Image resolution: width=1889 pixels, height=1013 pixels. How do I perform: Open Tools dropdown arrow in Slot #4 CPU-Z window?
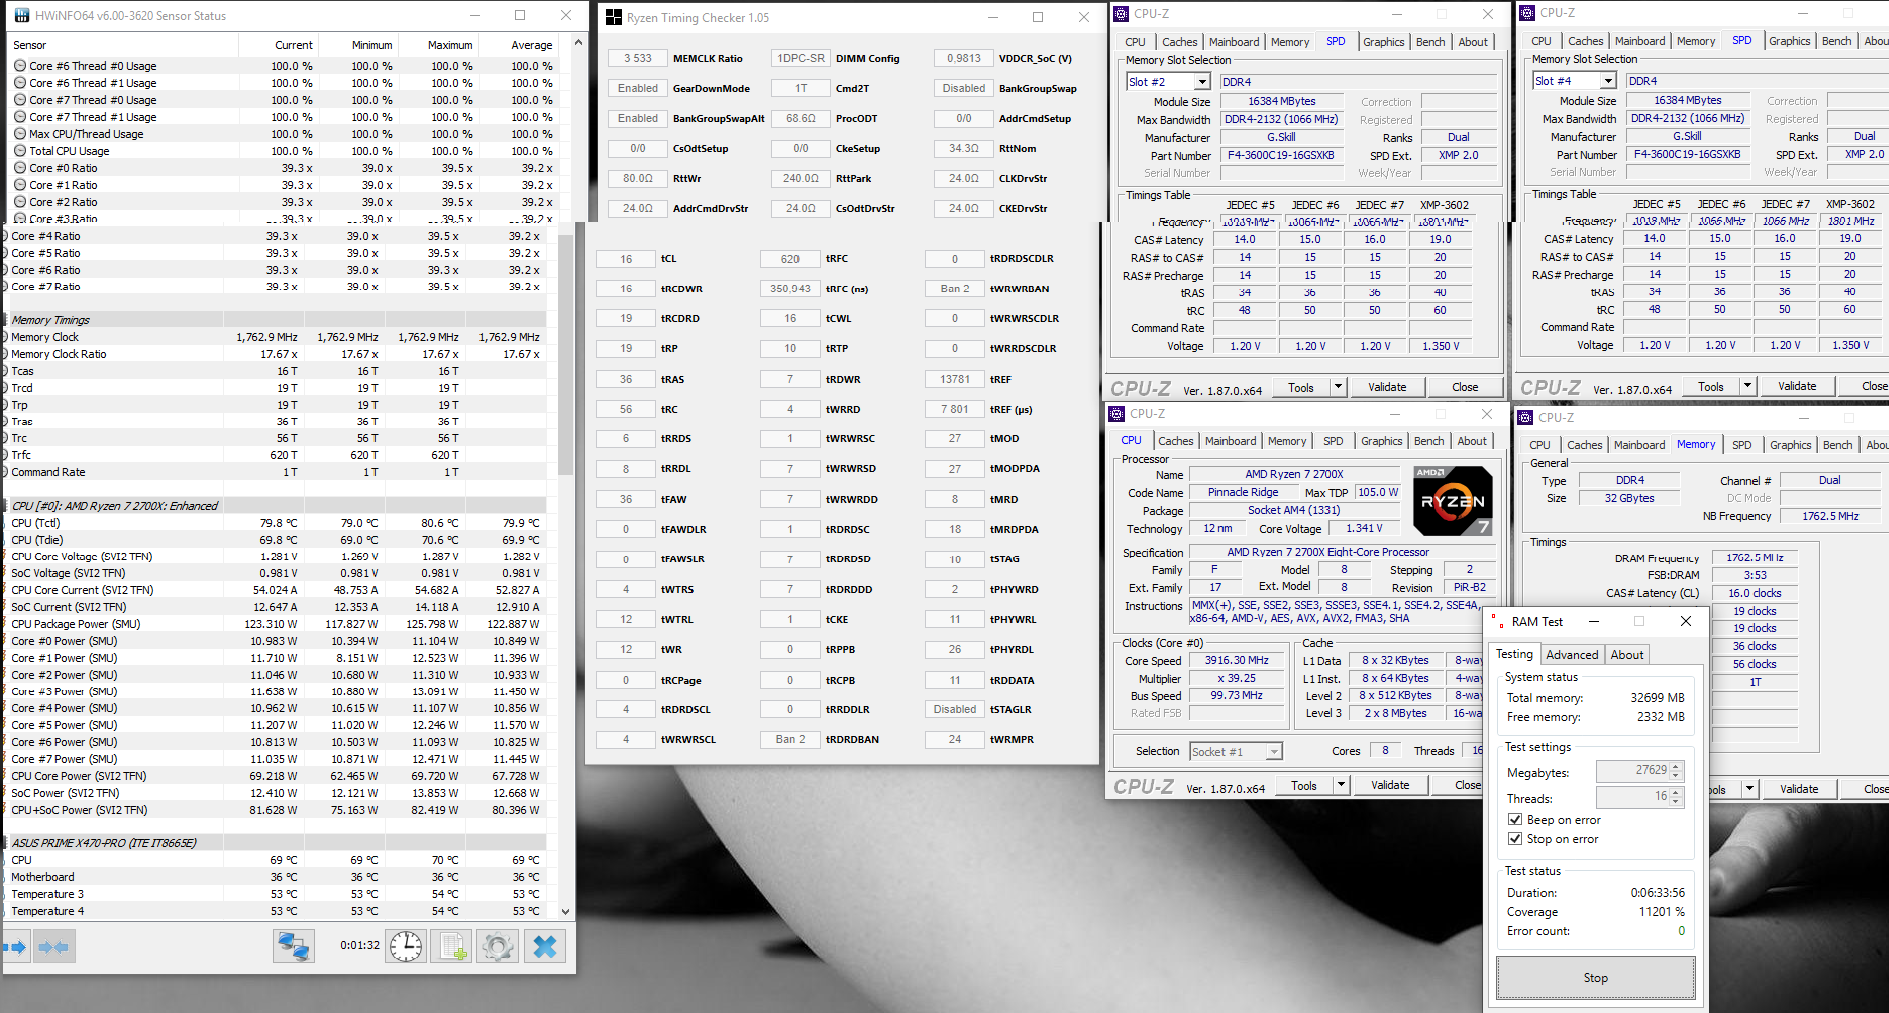click(1748, 386)
